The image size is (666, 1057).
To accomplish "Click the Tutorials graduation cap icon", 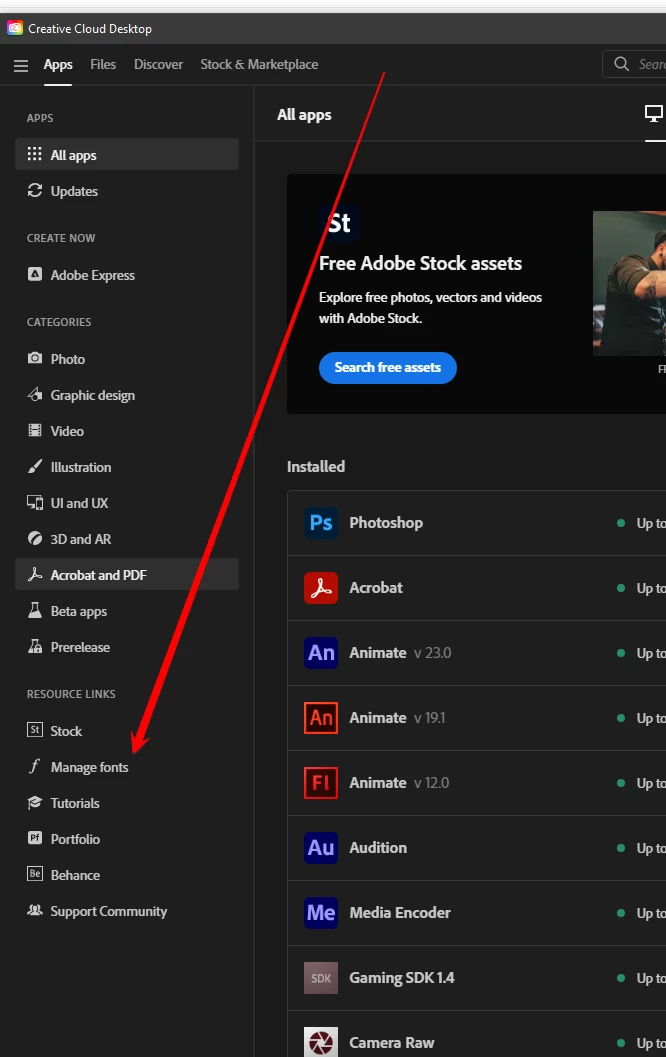I will 34,802.
